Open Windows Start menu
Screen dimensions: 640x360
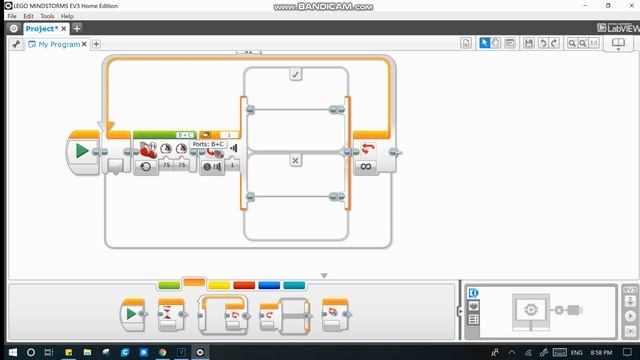click(13, 352)
